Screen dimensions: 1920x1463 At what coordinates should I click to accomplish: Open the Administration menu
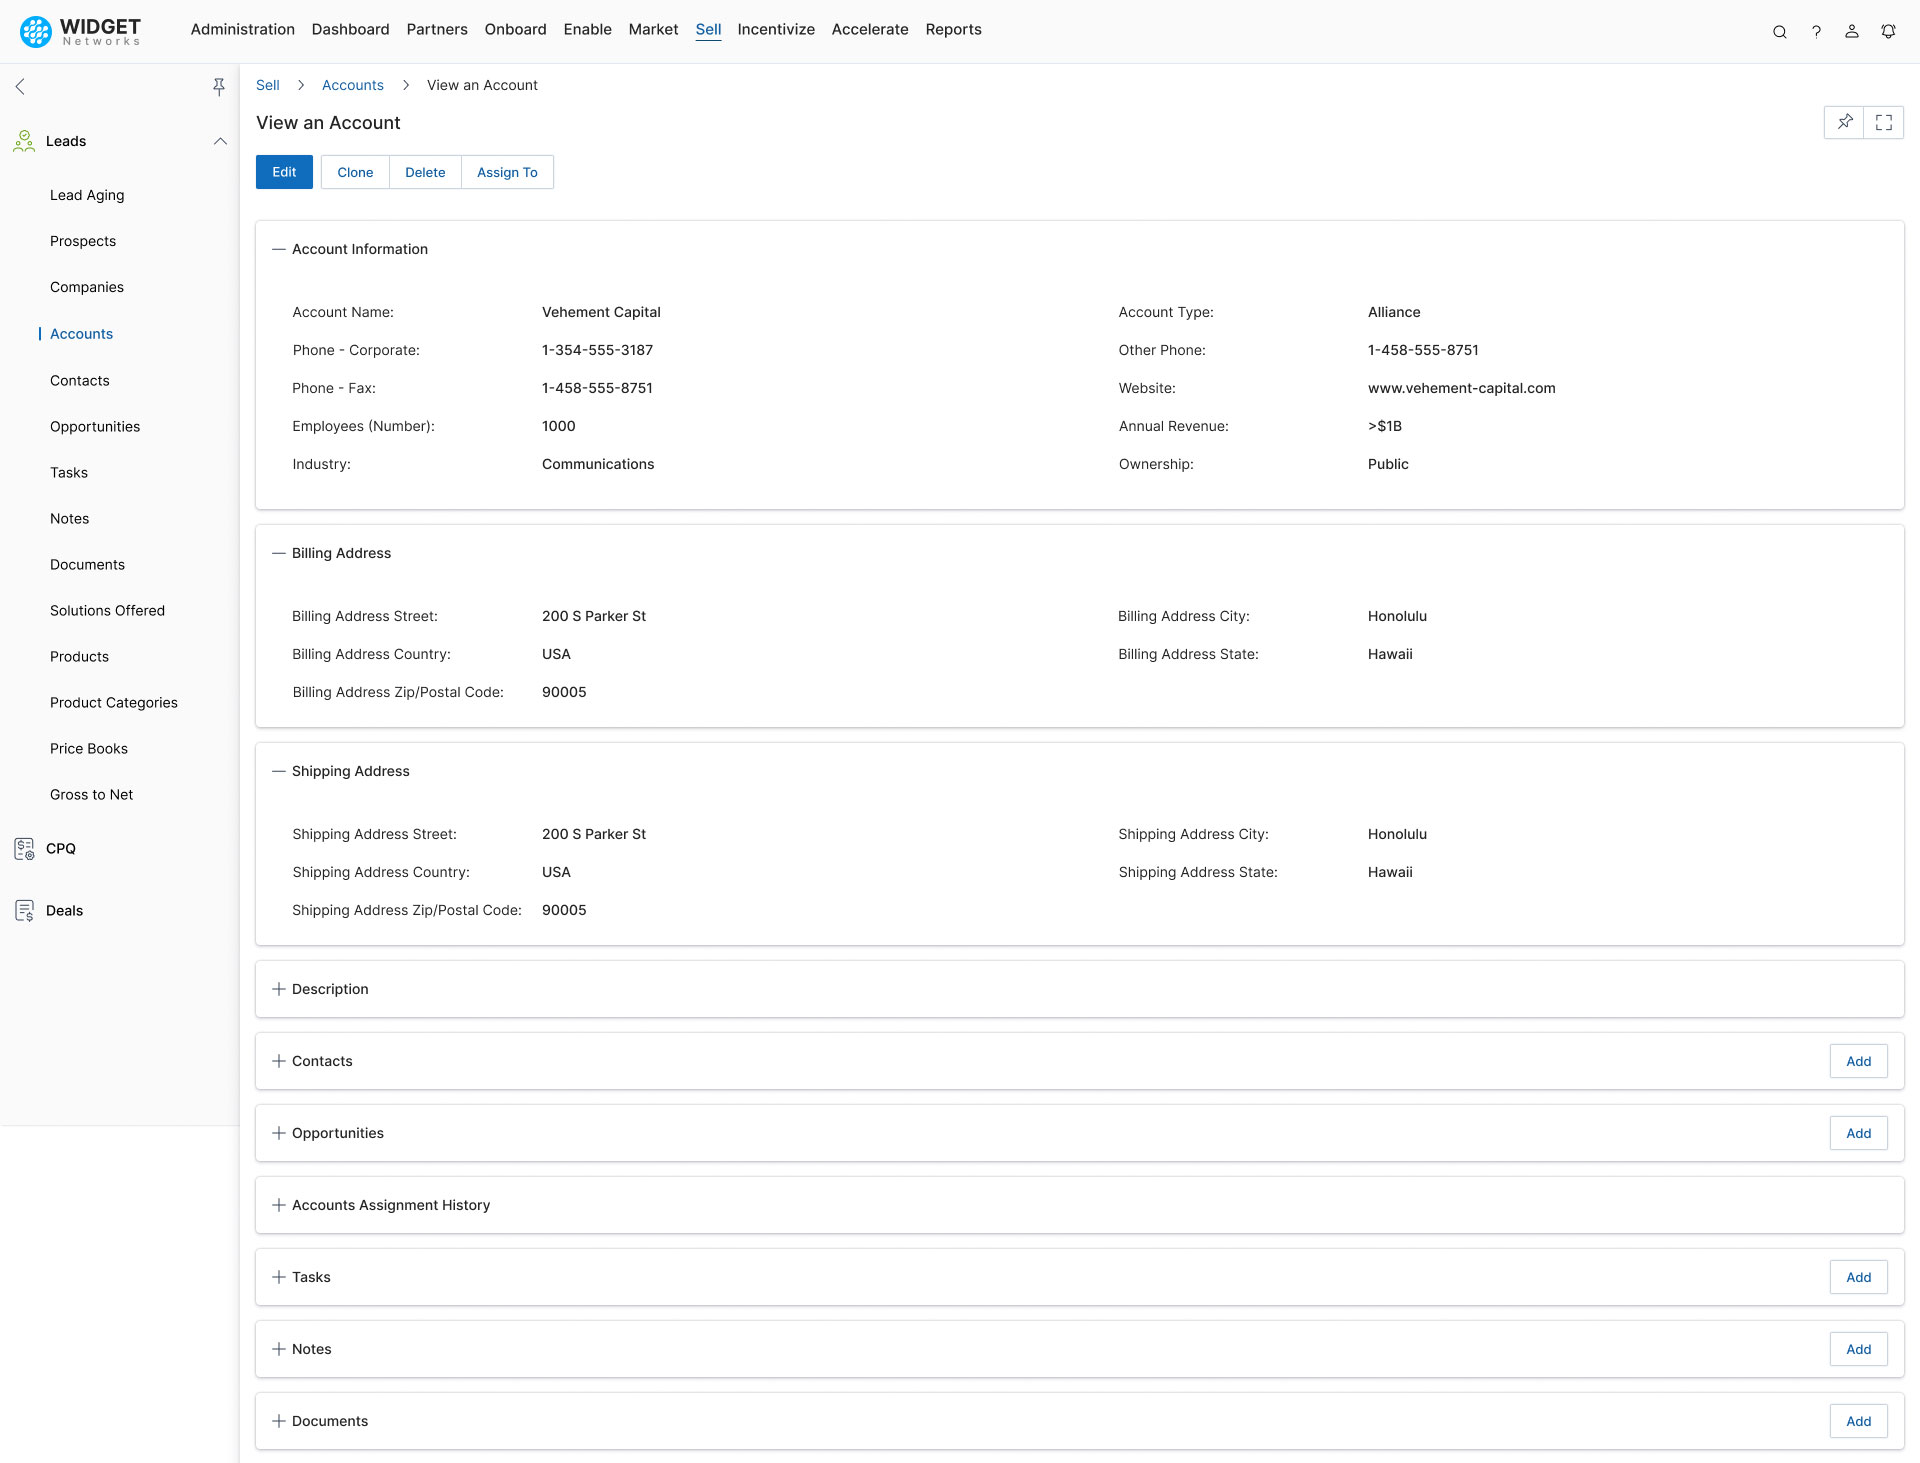(x=242, y=29)
